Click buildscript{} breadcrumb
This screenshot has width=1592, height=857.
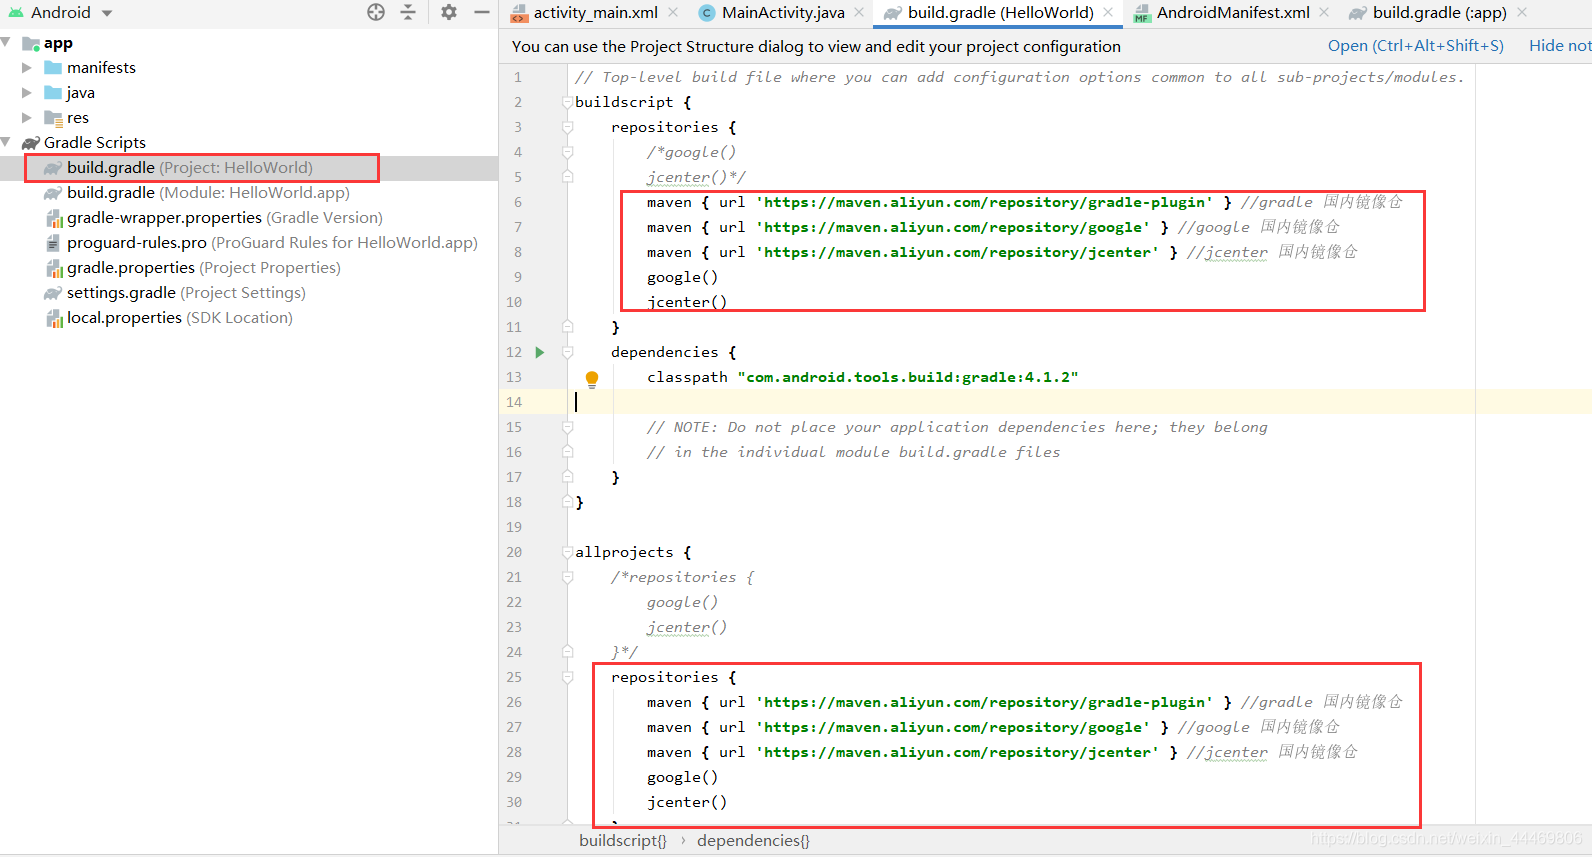623,841
